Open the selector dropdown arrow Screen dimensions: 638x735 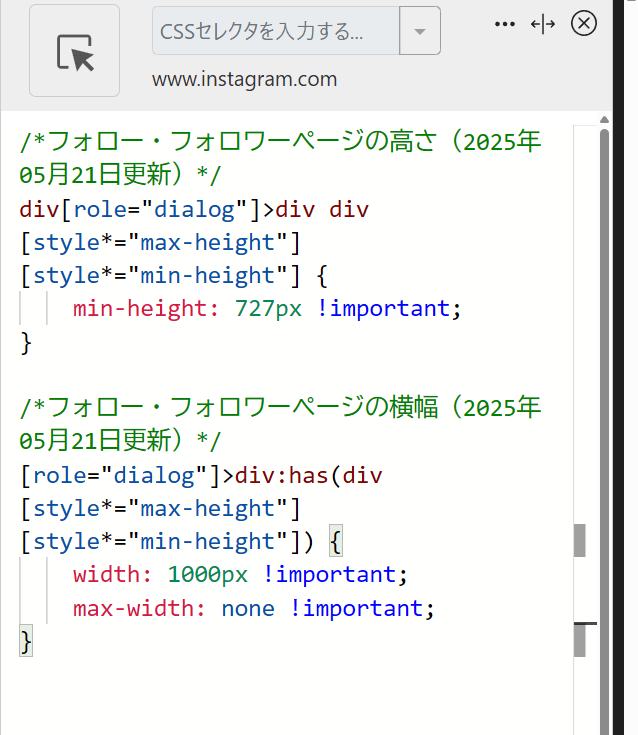point(420,31)
